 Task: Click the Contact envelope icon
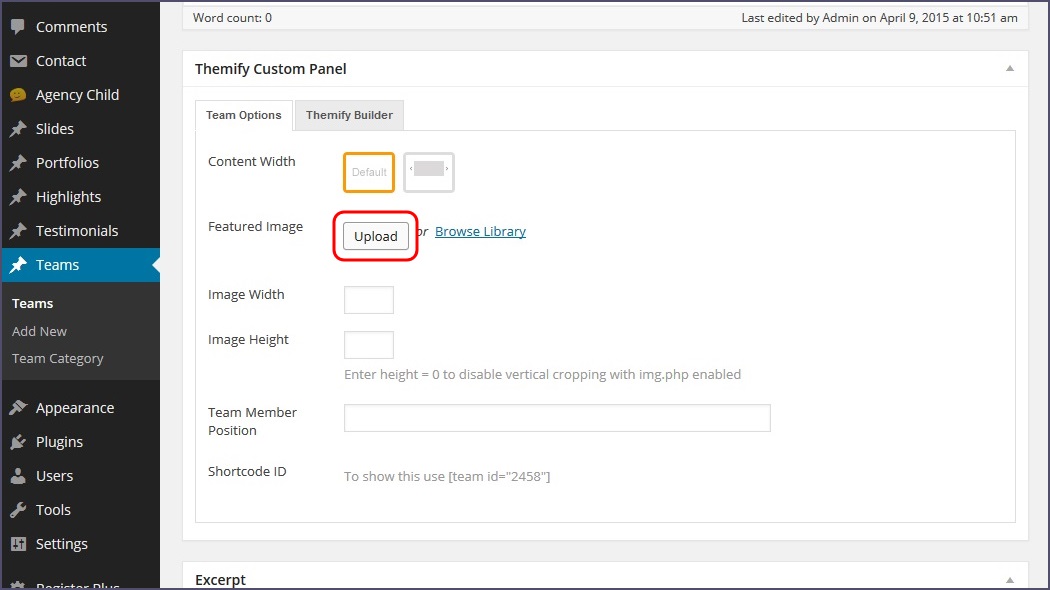[x=18, y=61]
